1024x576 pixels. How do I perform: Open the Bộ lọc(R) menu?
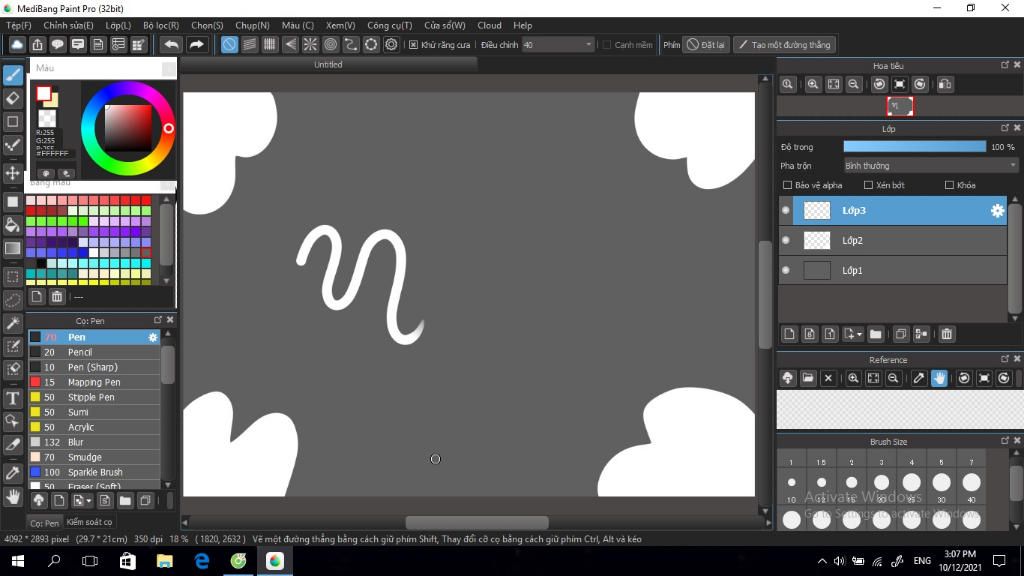[x=161, y=25]
